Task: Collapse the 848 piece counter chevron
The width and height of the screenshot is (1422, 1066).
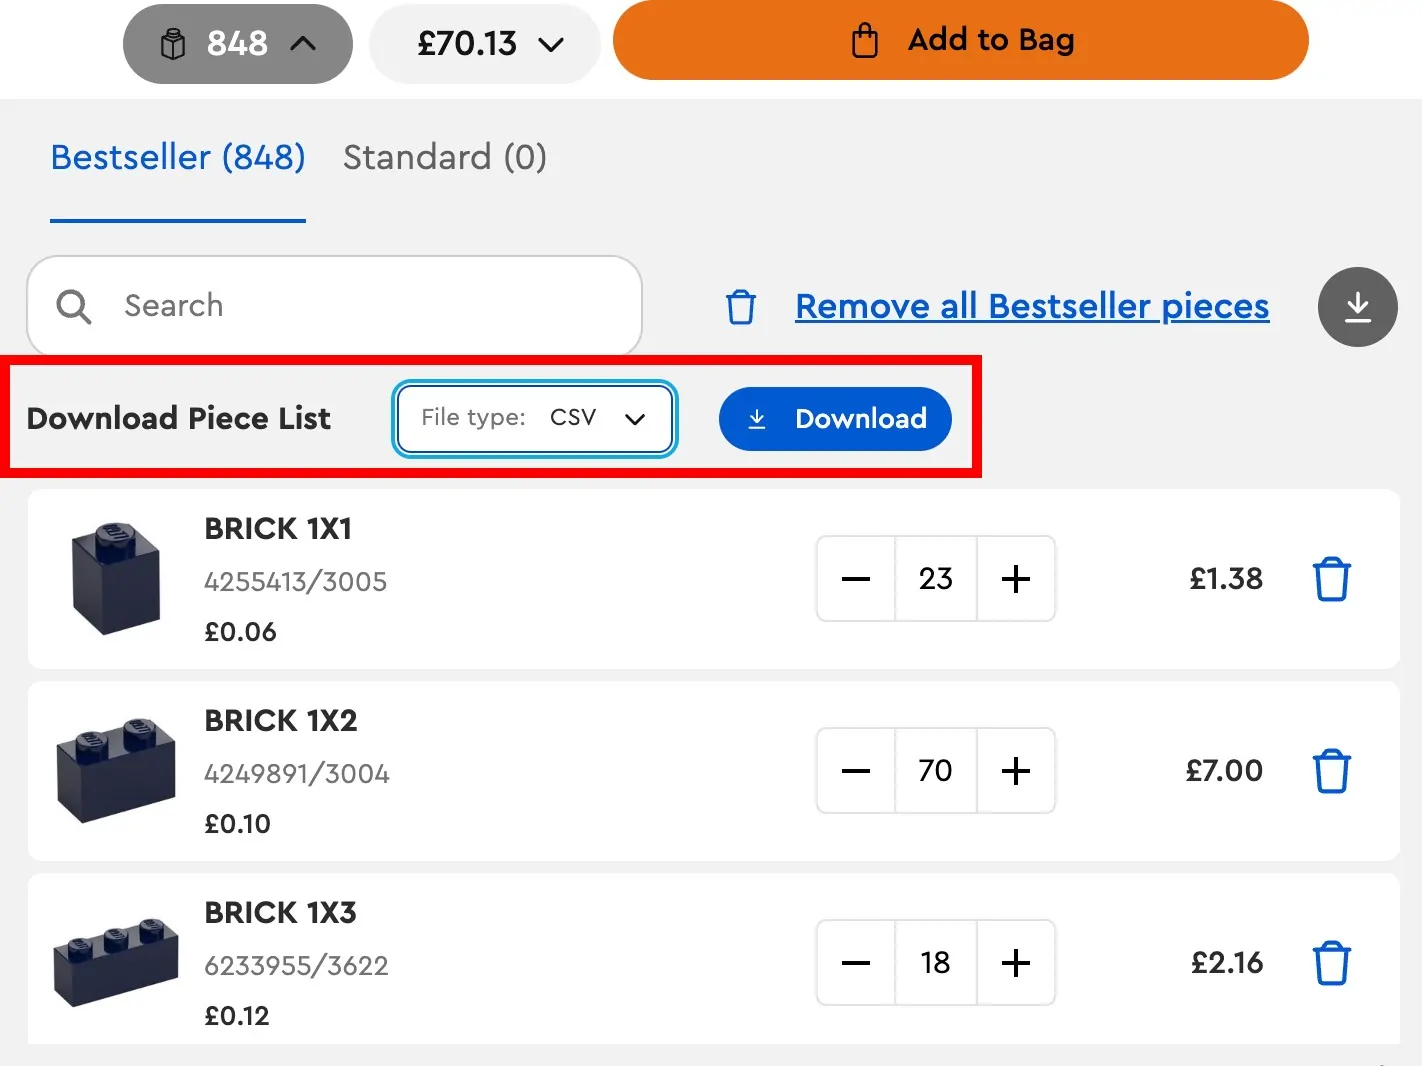Action: 303,43
